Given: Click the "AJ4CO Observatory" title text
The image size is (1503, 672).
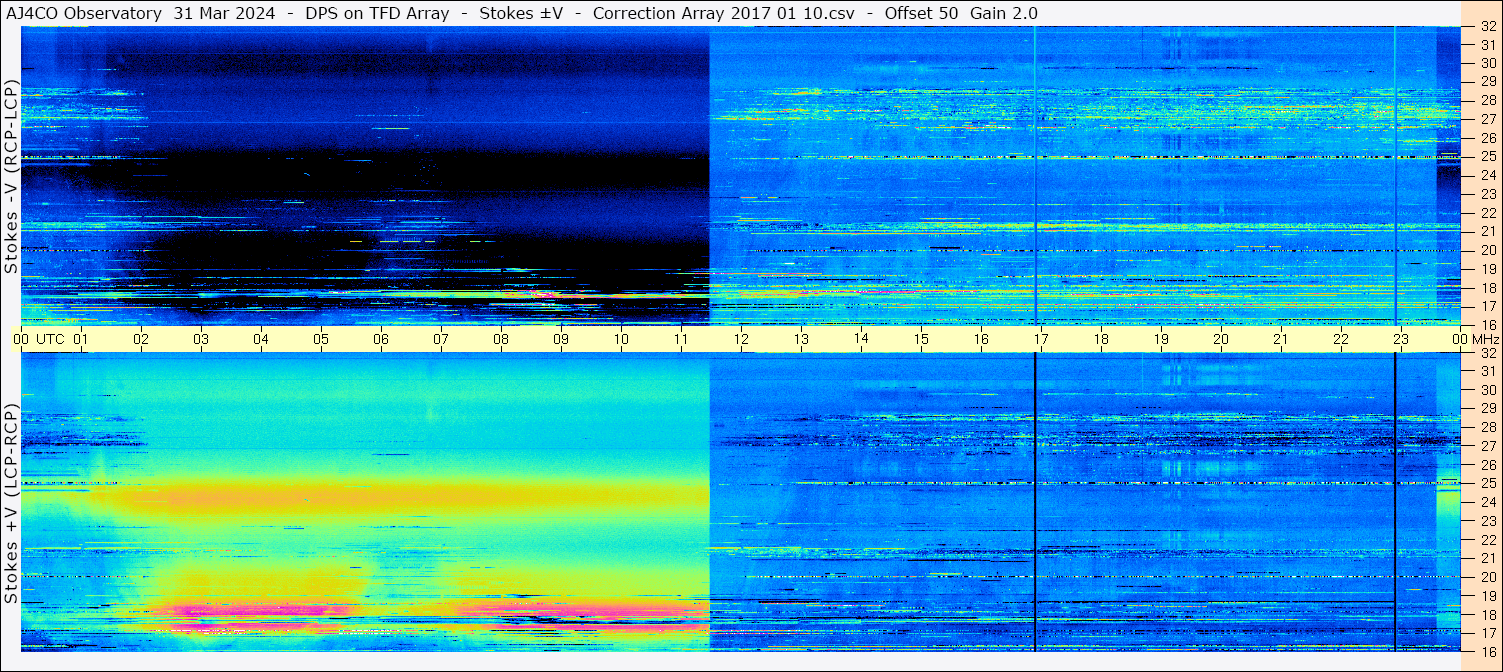Looking at the screenshot, I should (x=84, y=13).
